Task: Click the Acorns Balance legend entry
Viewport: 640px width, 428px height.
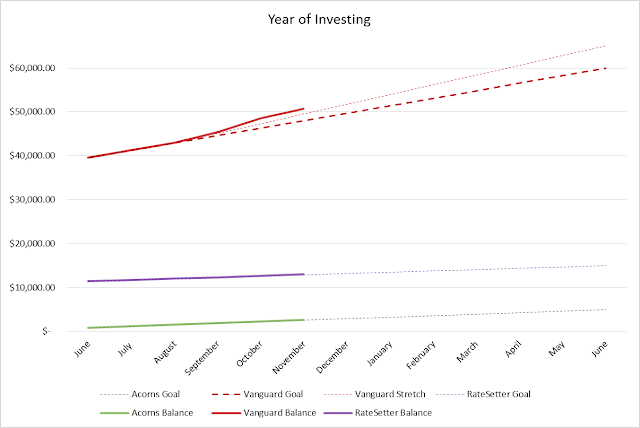Action: tap(147, 413)
